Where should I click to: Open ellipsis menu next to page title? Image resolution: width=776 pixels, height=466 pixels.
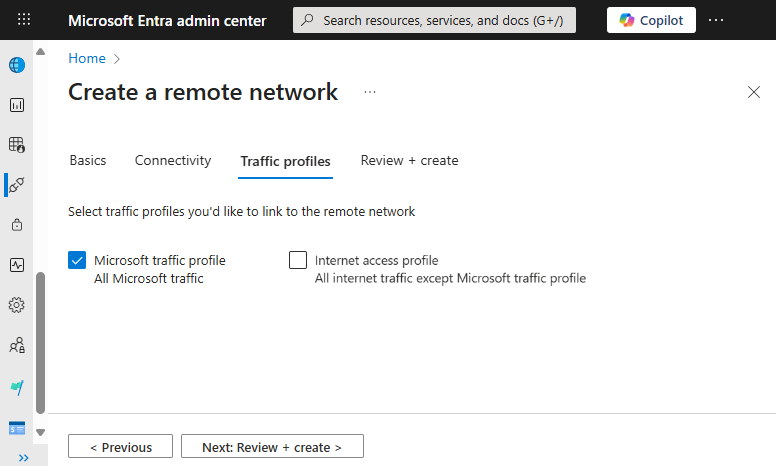coord(370,92)
